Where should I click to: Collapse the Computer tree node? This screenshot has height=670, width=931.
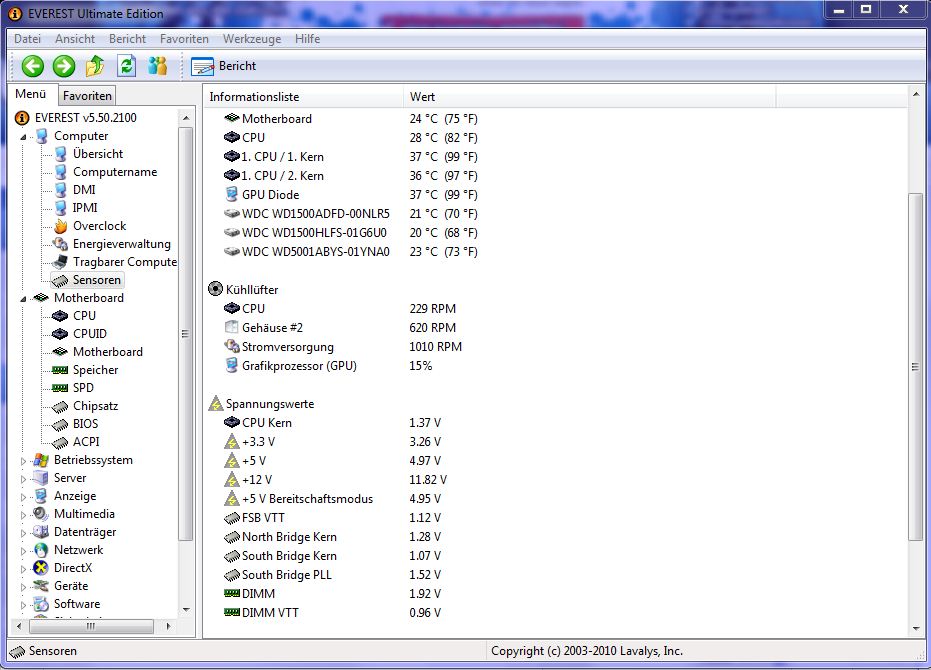[23, 137]
